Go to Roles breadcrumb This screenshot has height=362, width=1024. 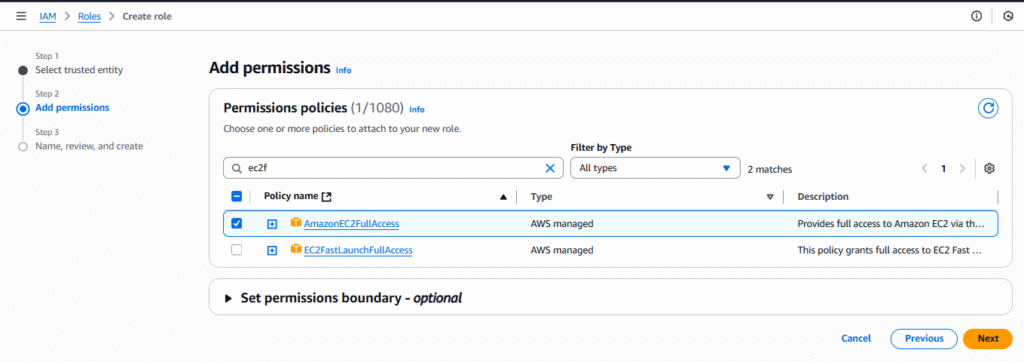(89, 16)
